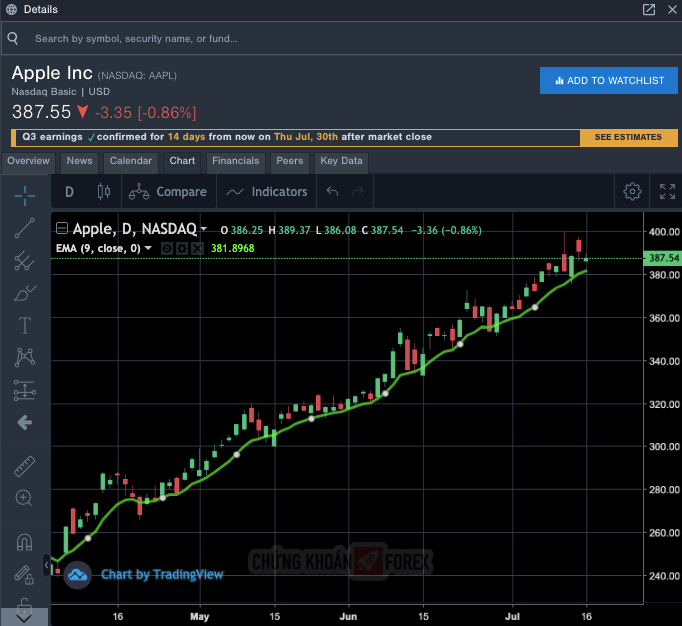Click the Jul label on time axis

coord(512,616)
